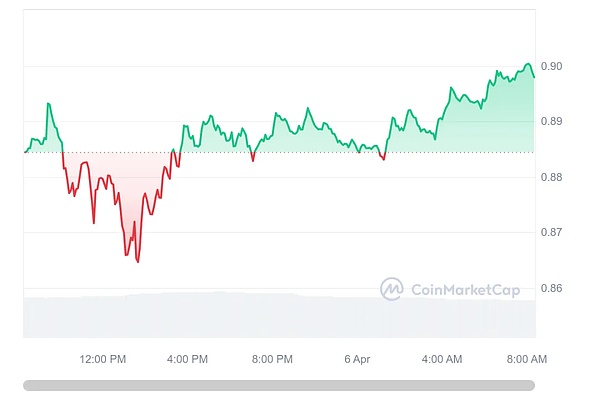This screenshot has width=600, height=400.
Task: Click the CoinMarketCap watermark text
Action: (x=465, y=290)
